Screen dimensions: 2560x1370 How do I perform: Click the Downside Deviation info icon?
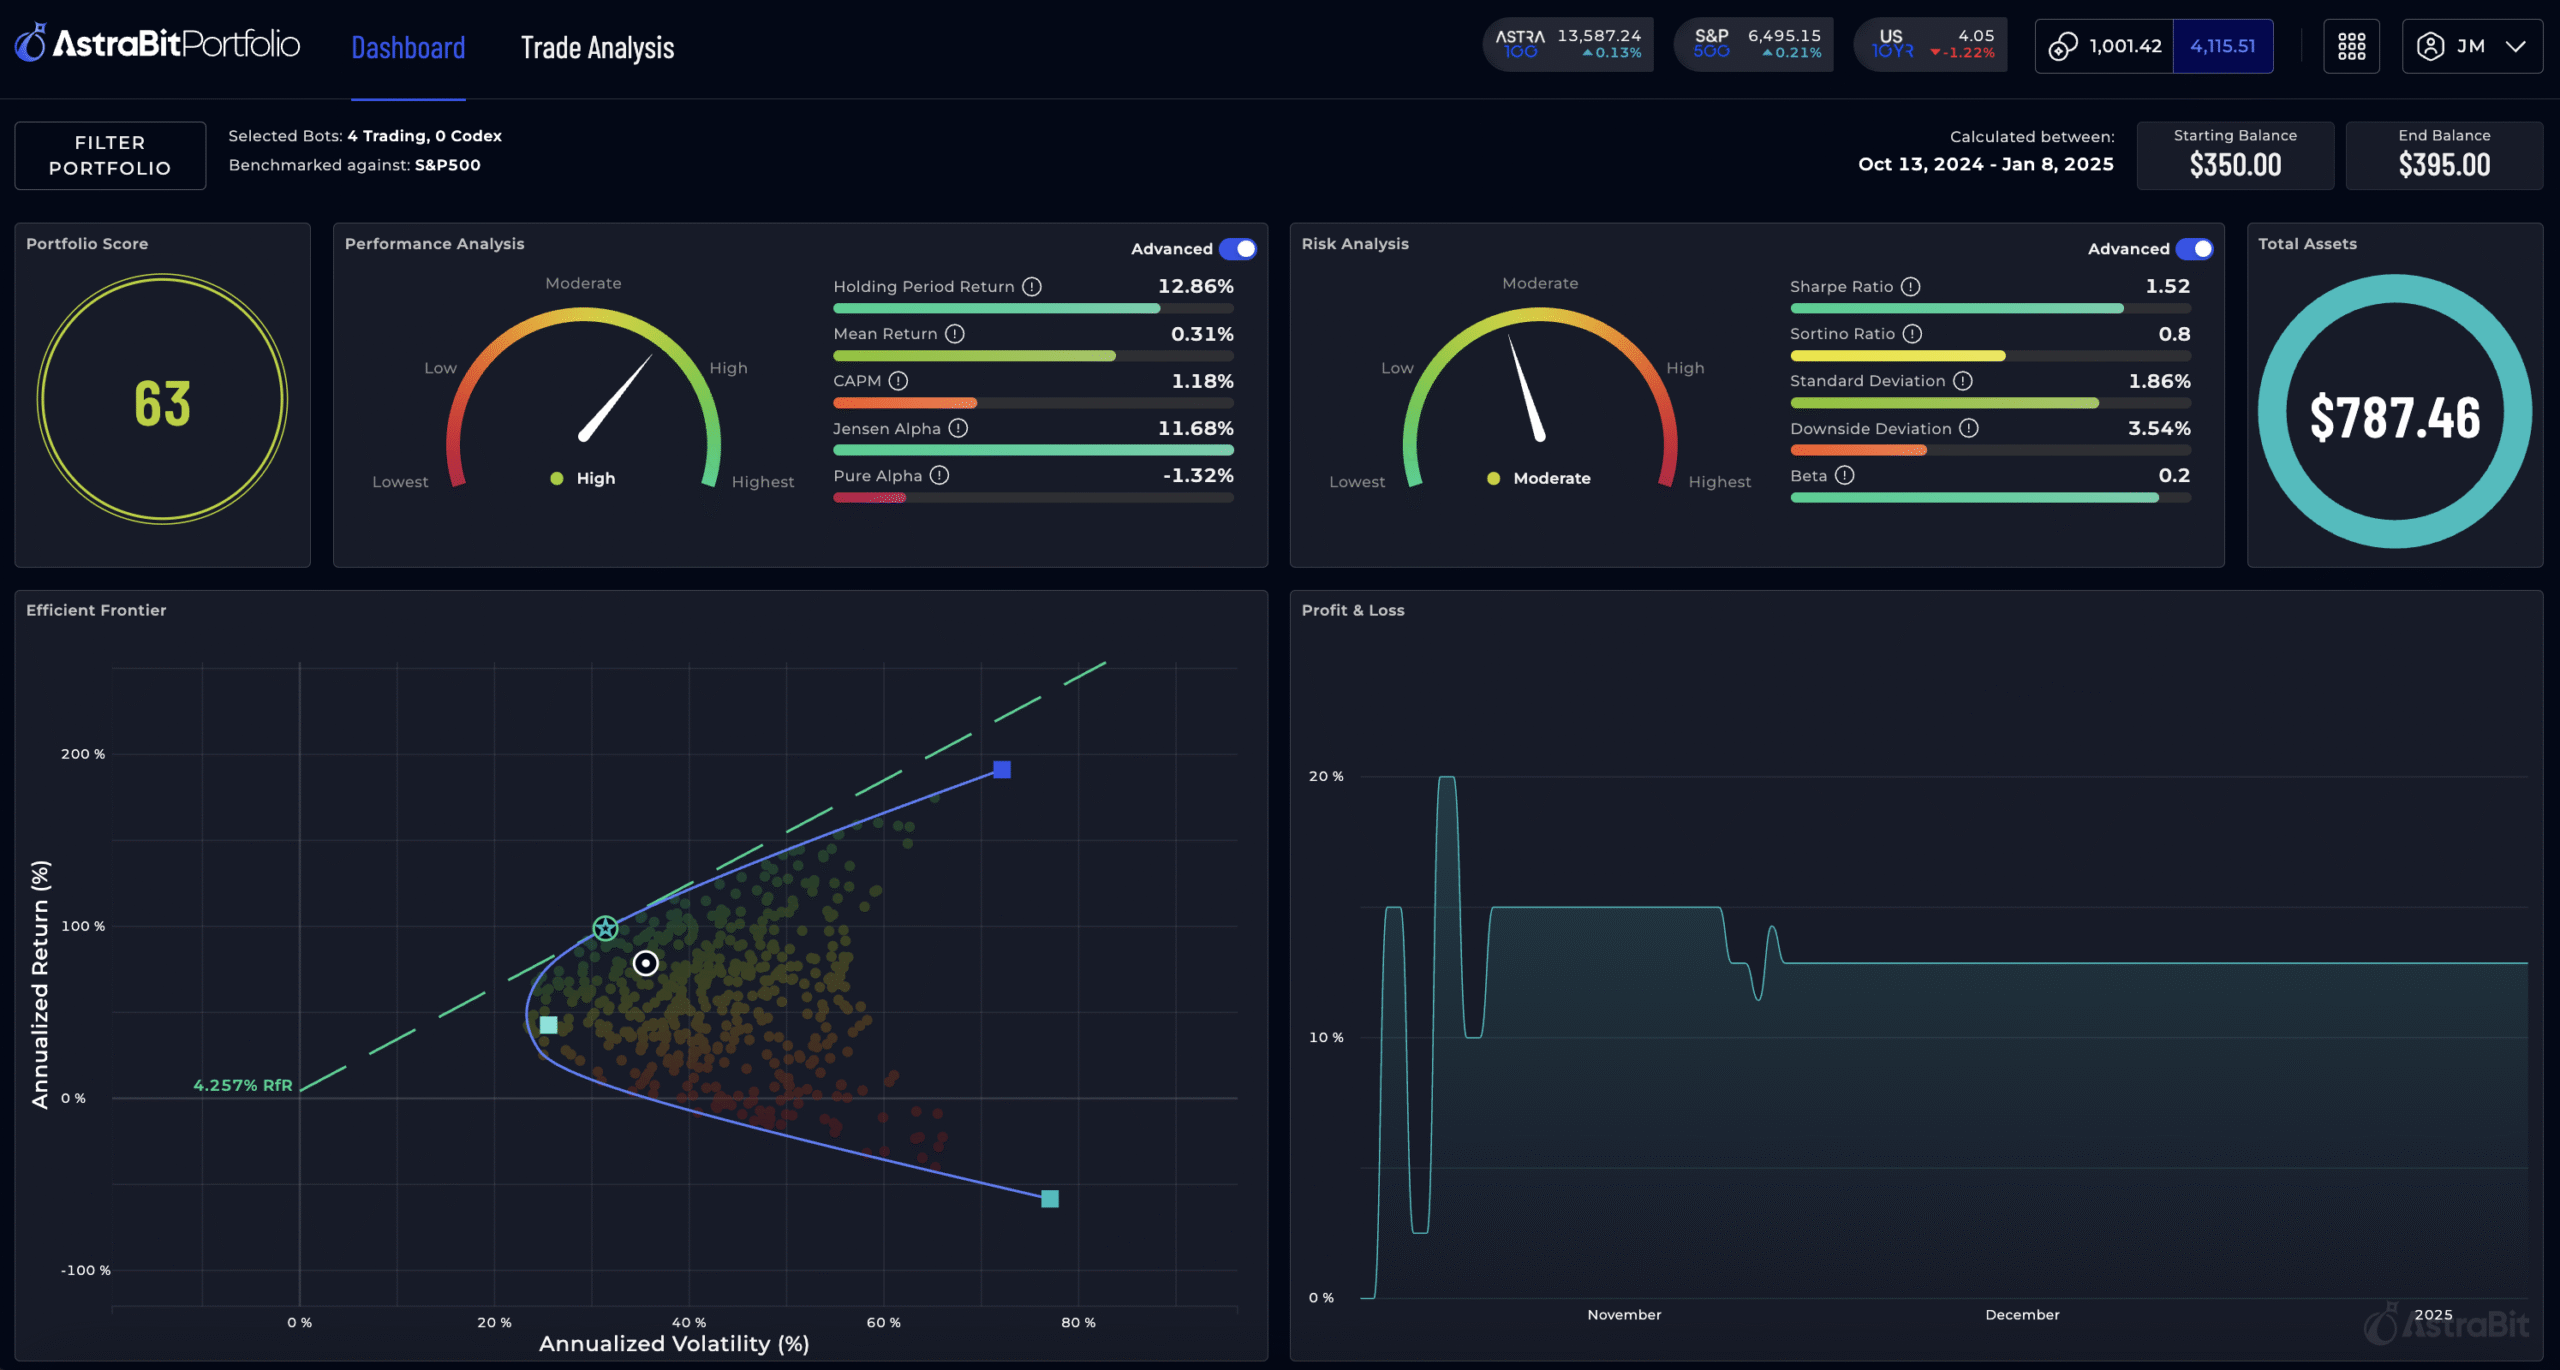pyautogui.click(x=1968, y=429)
